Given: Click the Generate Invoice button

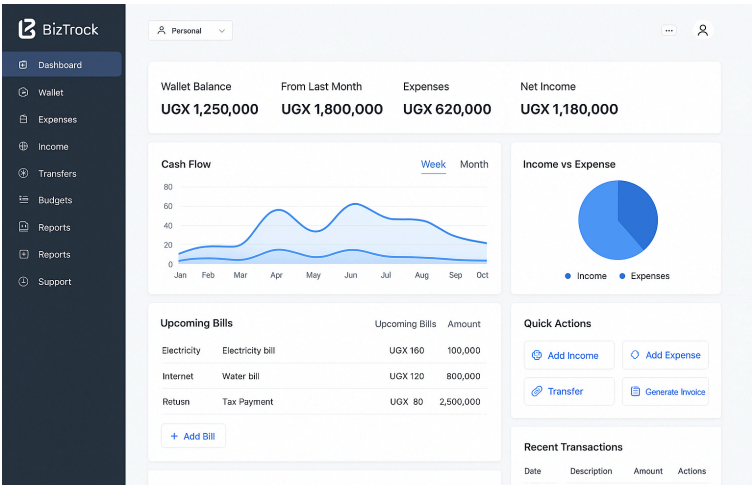Looking at the screenshot, I should [665, 391].
